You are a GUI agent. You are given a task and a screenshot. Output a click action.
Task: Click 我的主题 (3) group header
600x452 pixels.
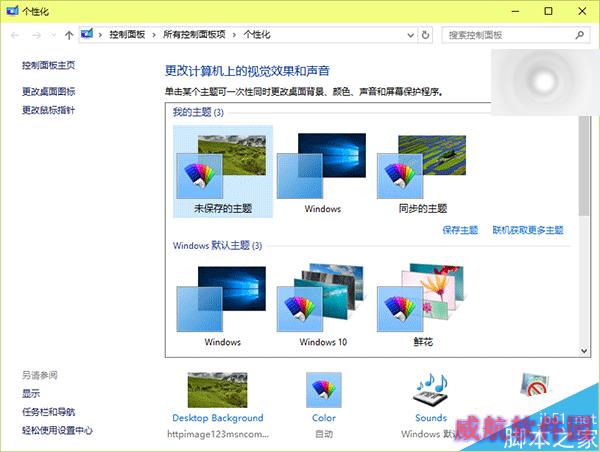[x=198, y=112]
